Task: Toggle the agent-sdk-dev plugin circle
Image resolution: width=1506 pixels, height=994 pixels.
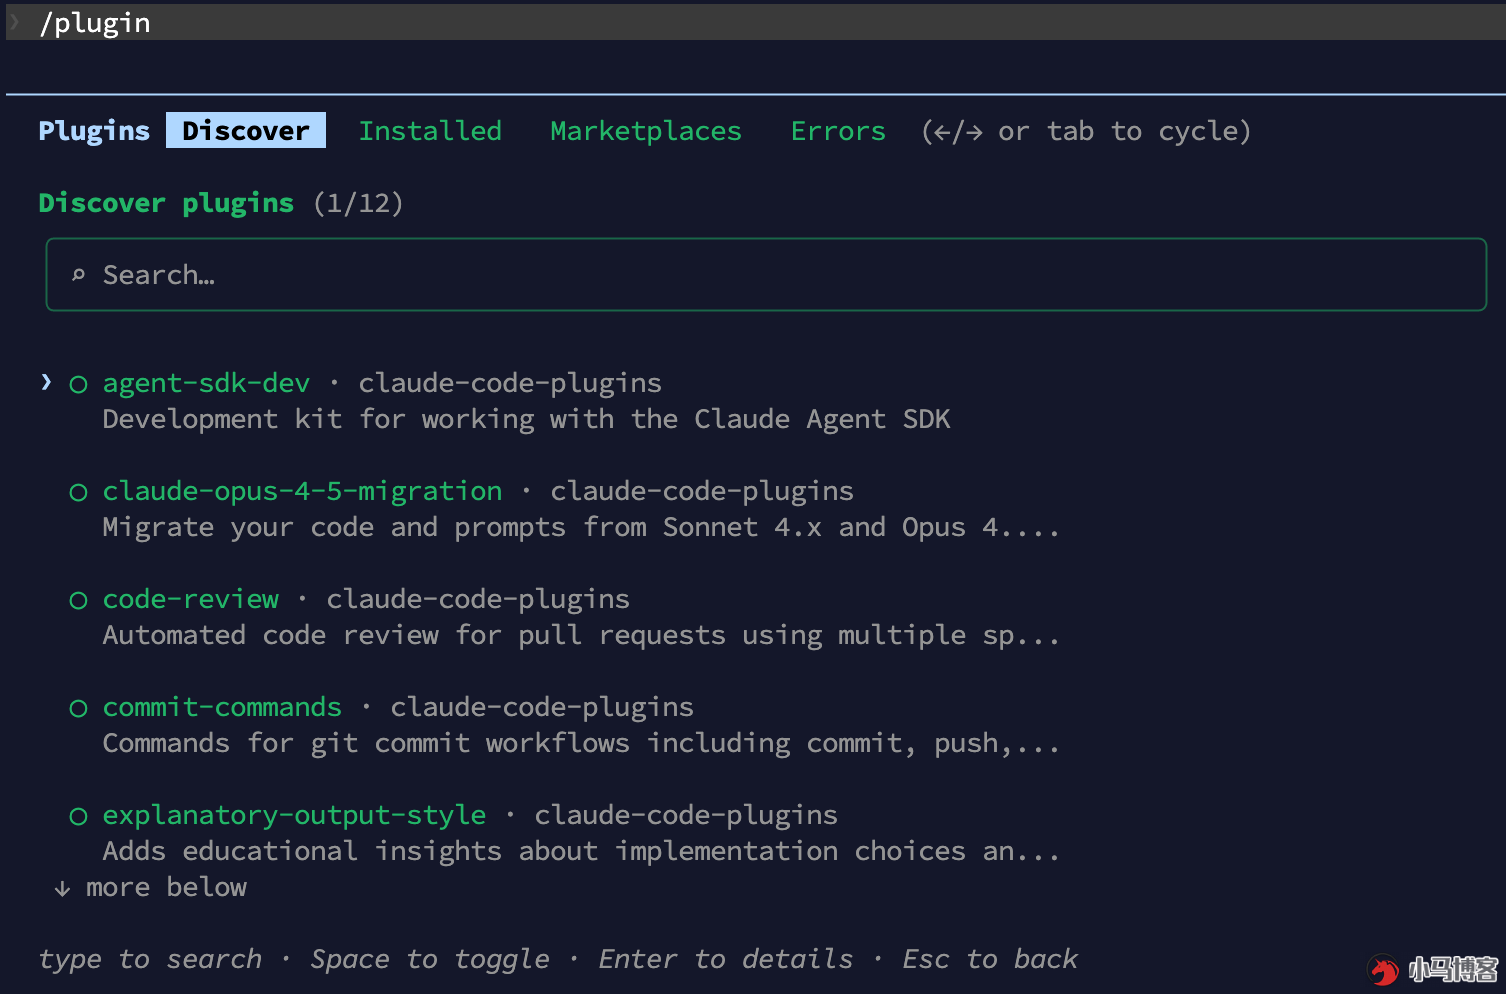Action: 78,384
